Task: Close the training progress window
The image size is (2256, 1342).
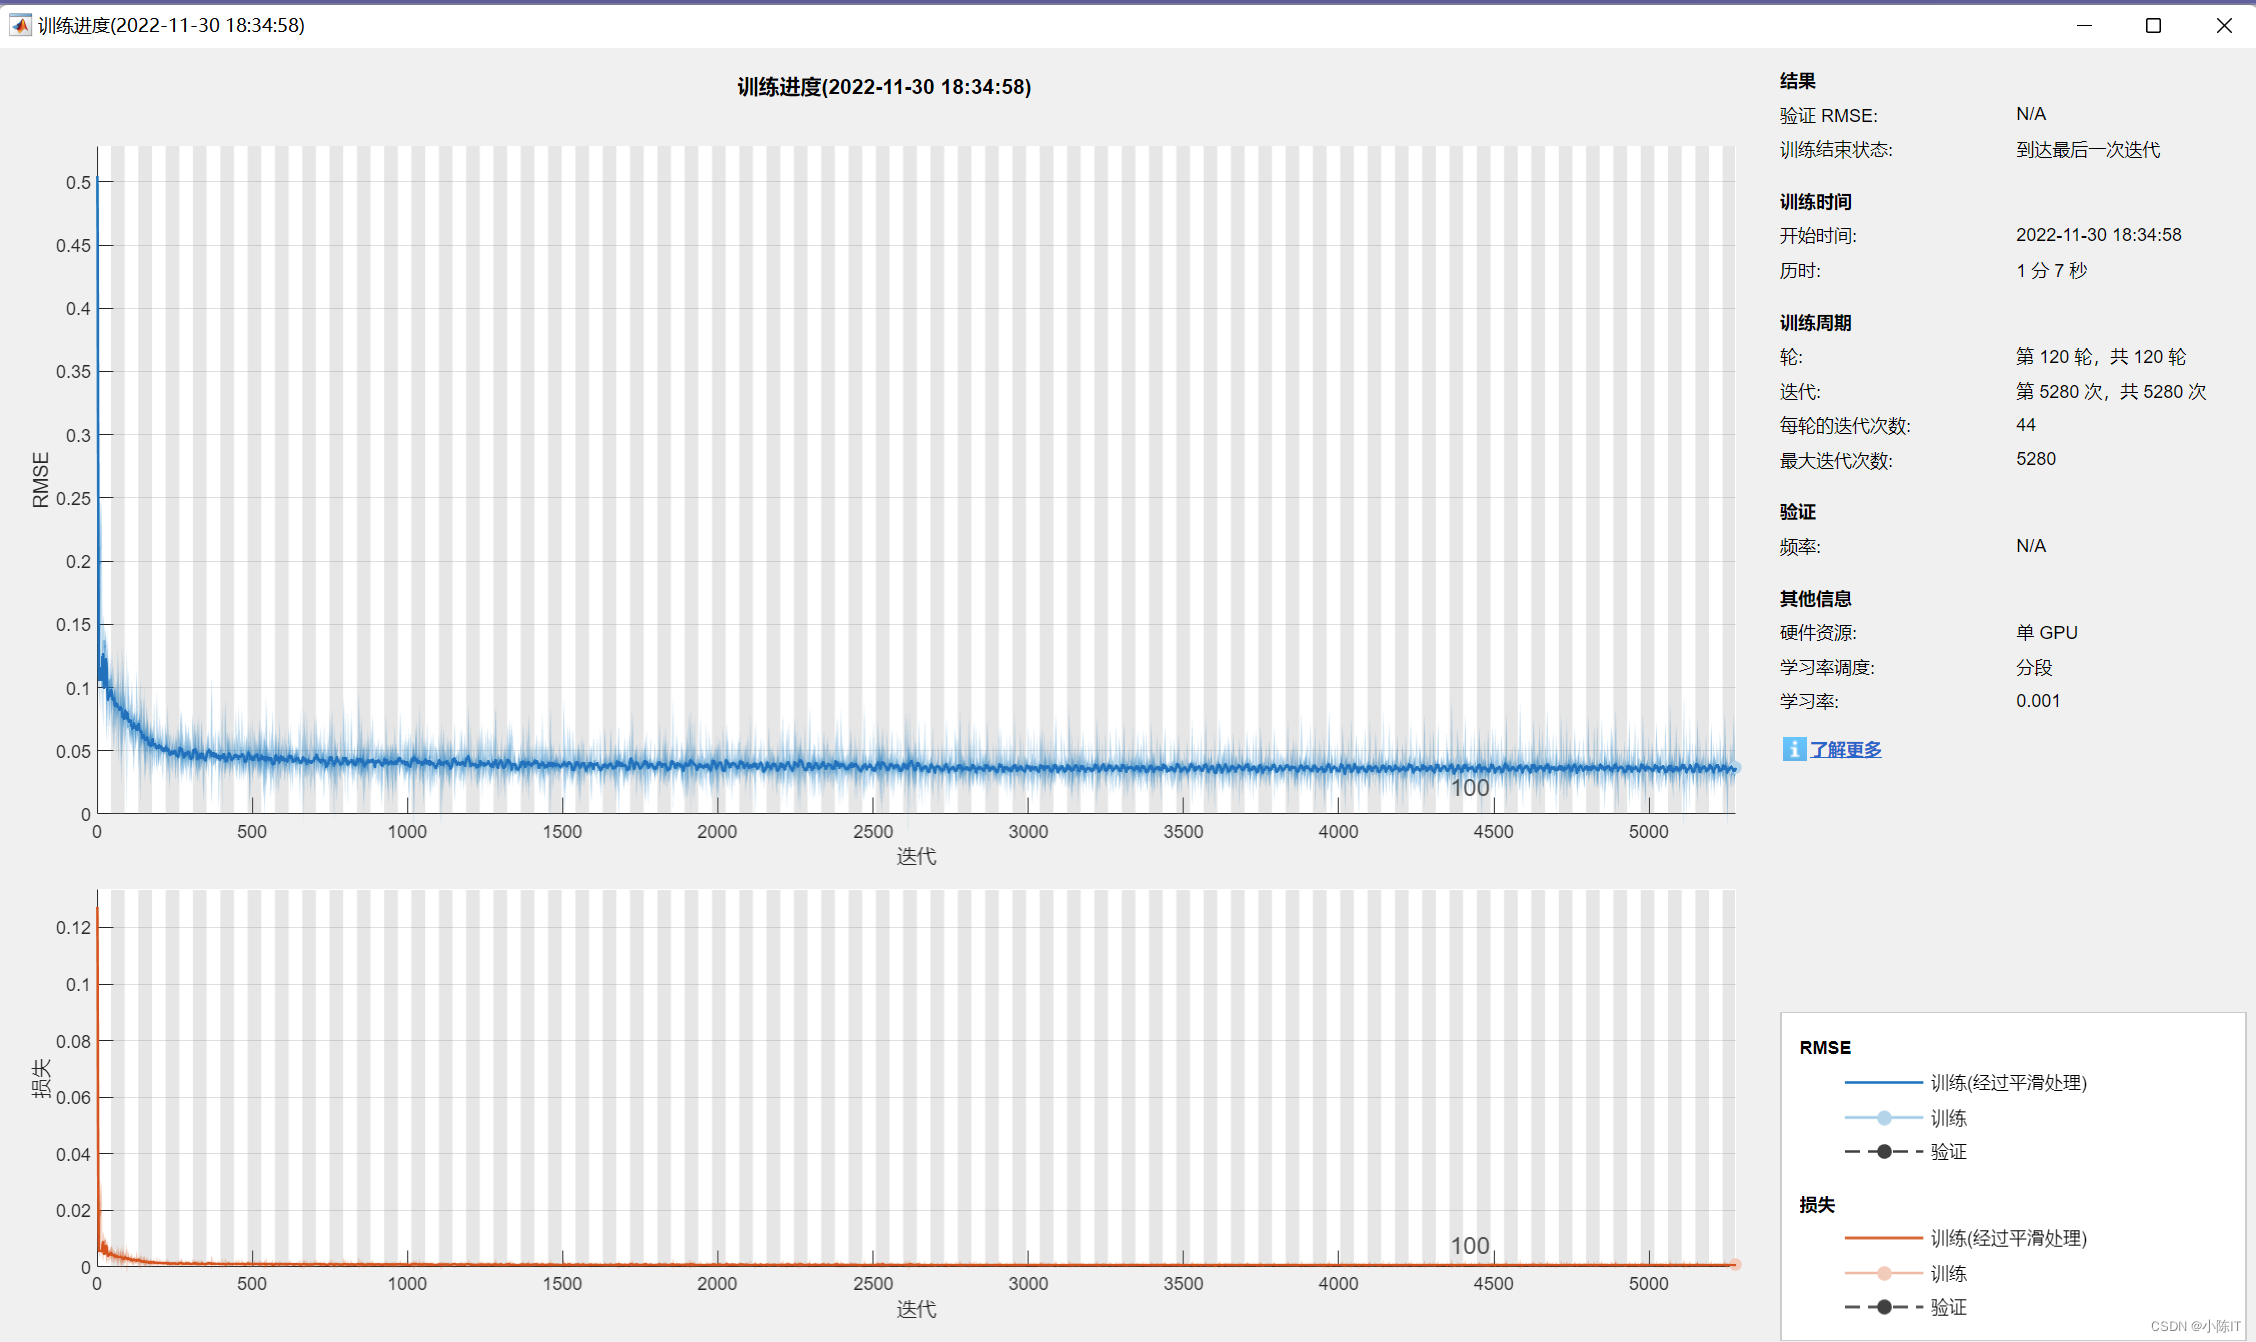Action: tap(2224, 25)
